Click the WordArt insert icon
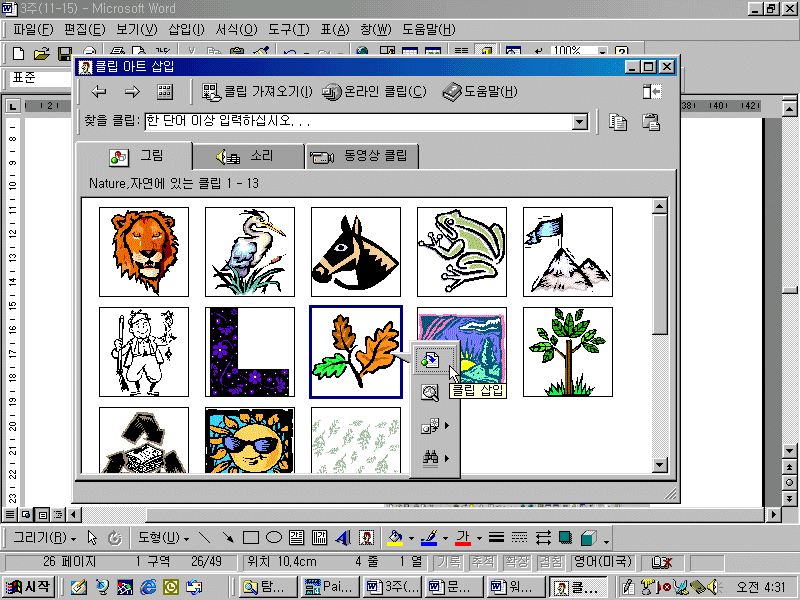This screenshot has height=600, width=800. point(343,538)
